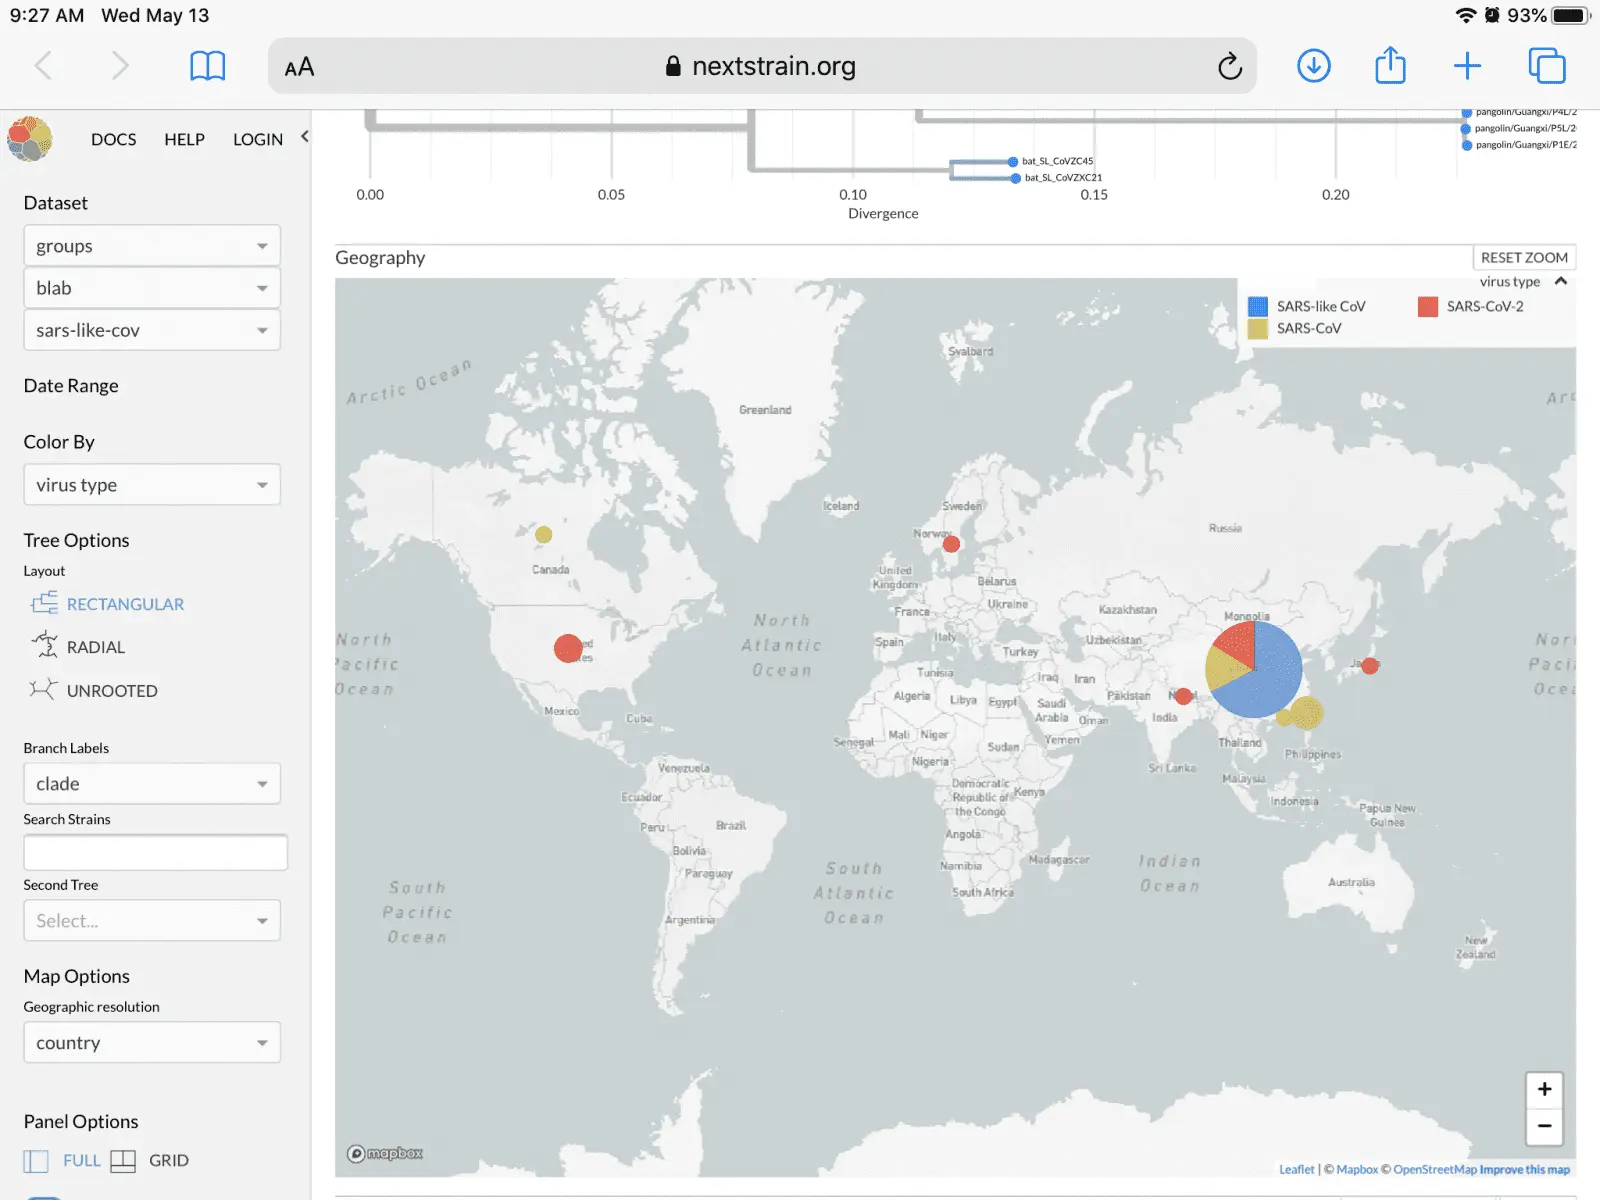Viewport: 1600px width, 1200px height.
Task: Open the DOCS menu item
Action: [x=113, y=139]
